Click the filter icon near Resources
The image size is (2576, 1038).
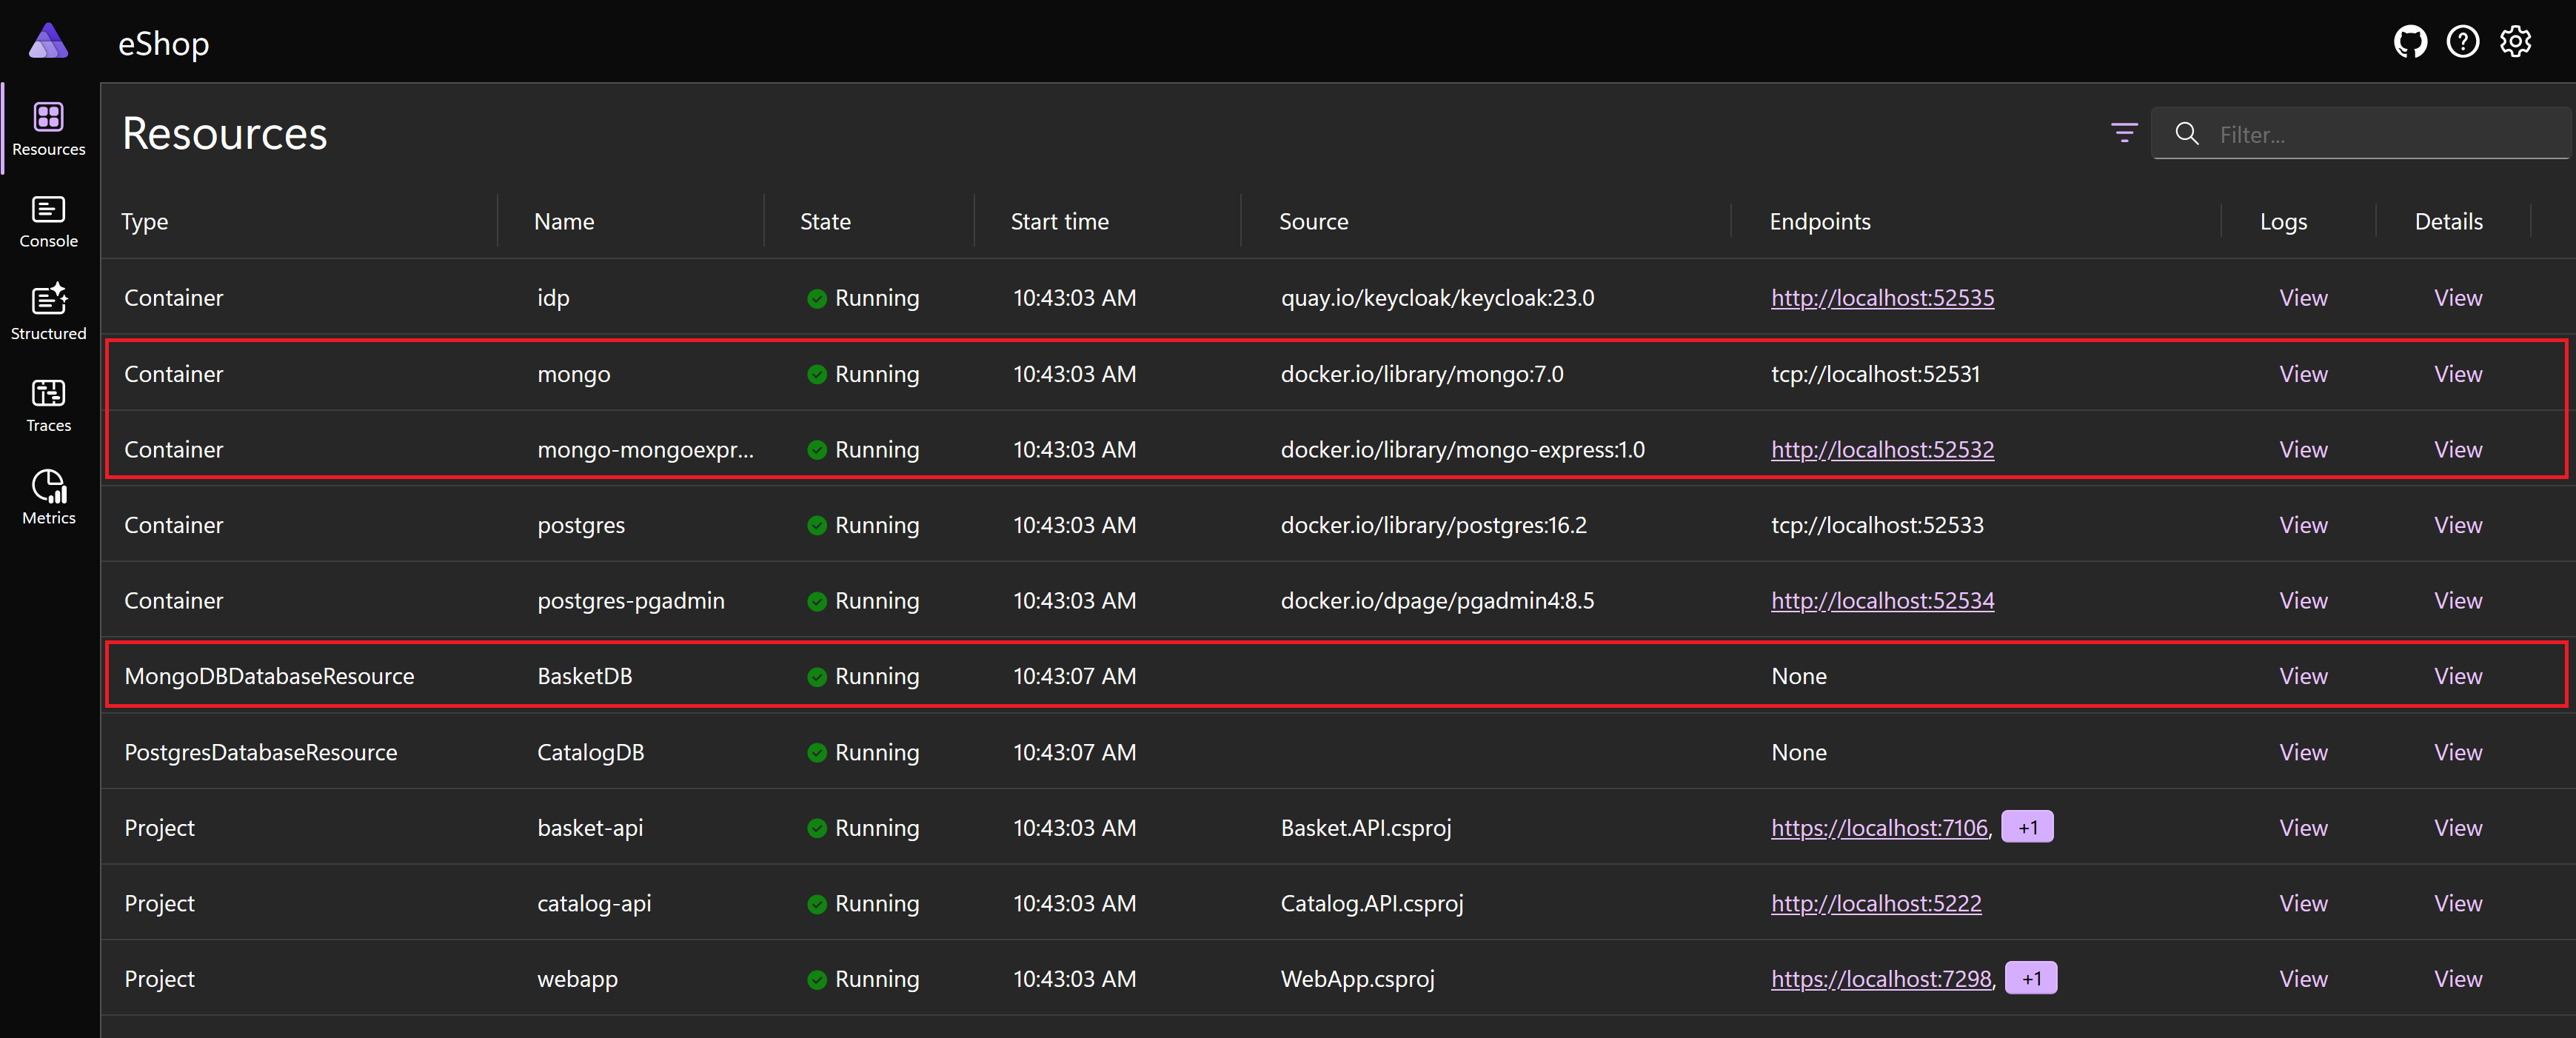pyautogui.click(x=2127, y=133)
